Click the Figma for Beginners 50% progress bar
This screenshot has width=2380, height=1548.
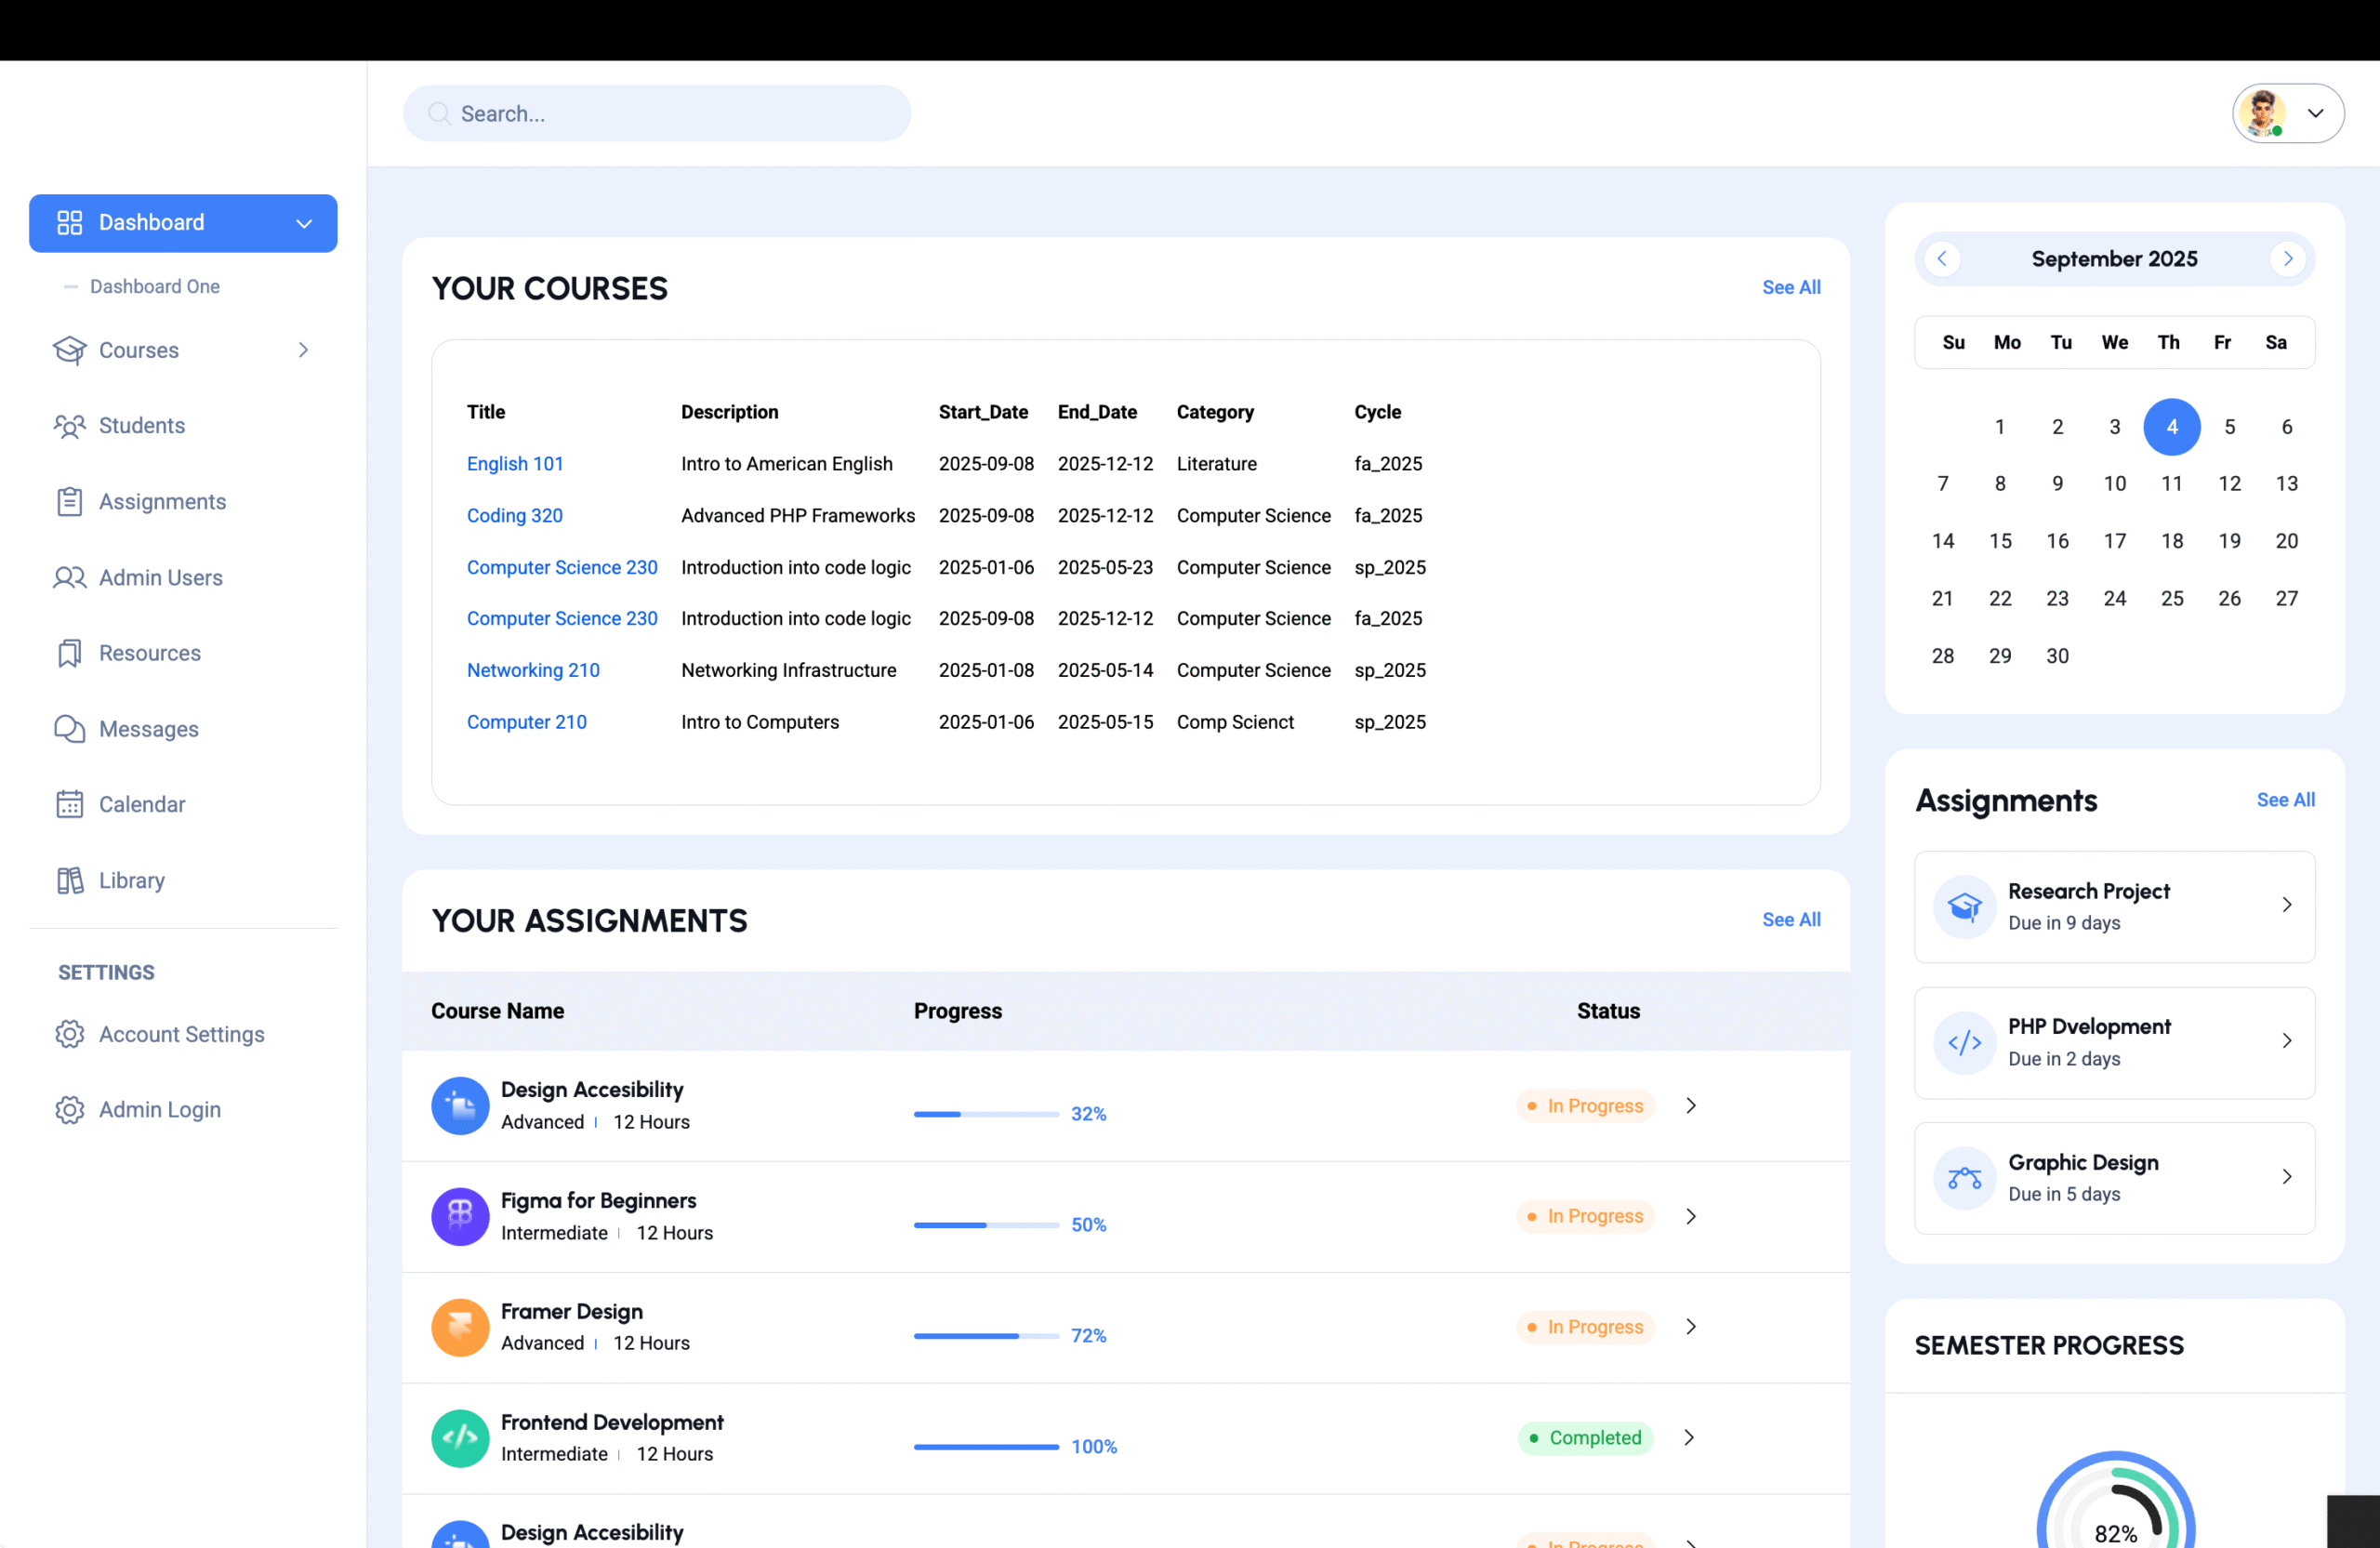coord(986,1225)
